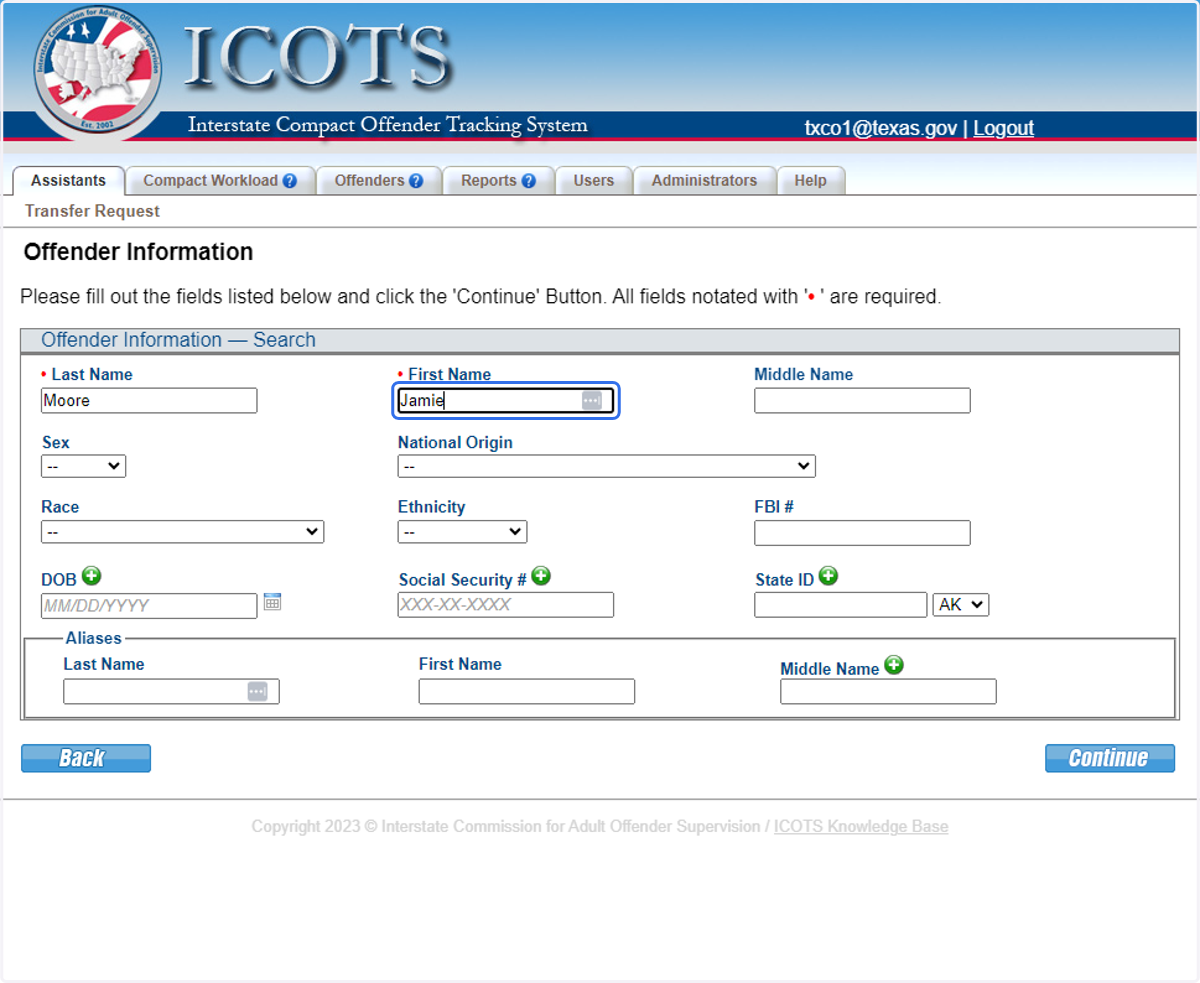
Task: Click the Continue button
Action: click(1110, 758)
